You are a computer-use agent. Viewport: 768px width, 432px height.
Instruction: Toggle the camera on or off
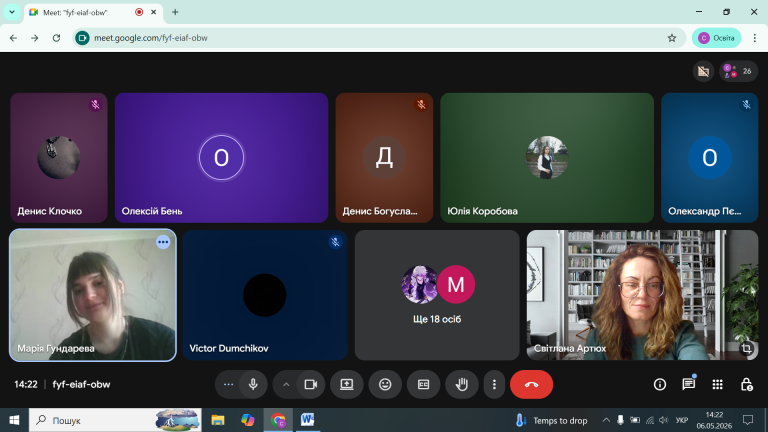(x=311, y=384)
